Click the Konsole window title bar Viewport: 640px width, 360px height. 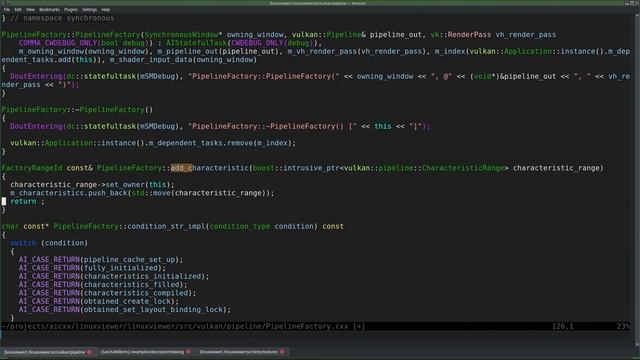coord(318,3)
